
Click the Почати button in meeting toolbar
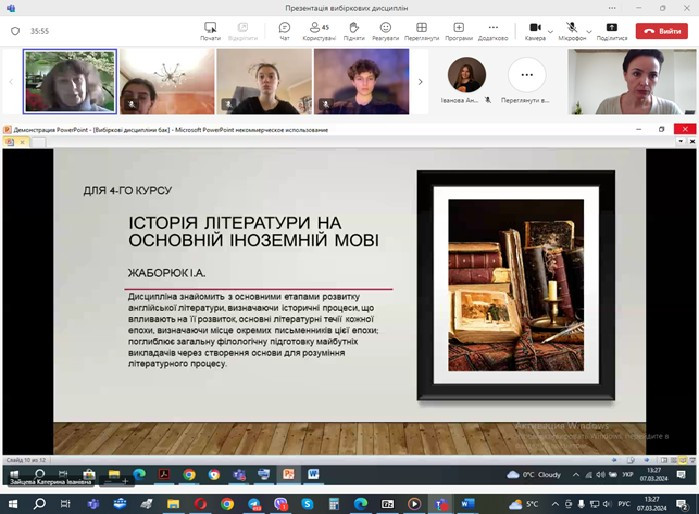210,30
